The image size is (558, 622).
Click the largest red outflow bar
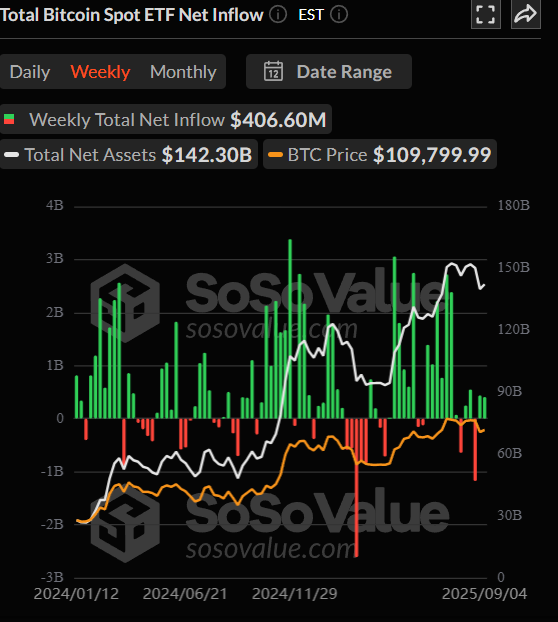click(356, 488)
